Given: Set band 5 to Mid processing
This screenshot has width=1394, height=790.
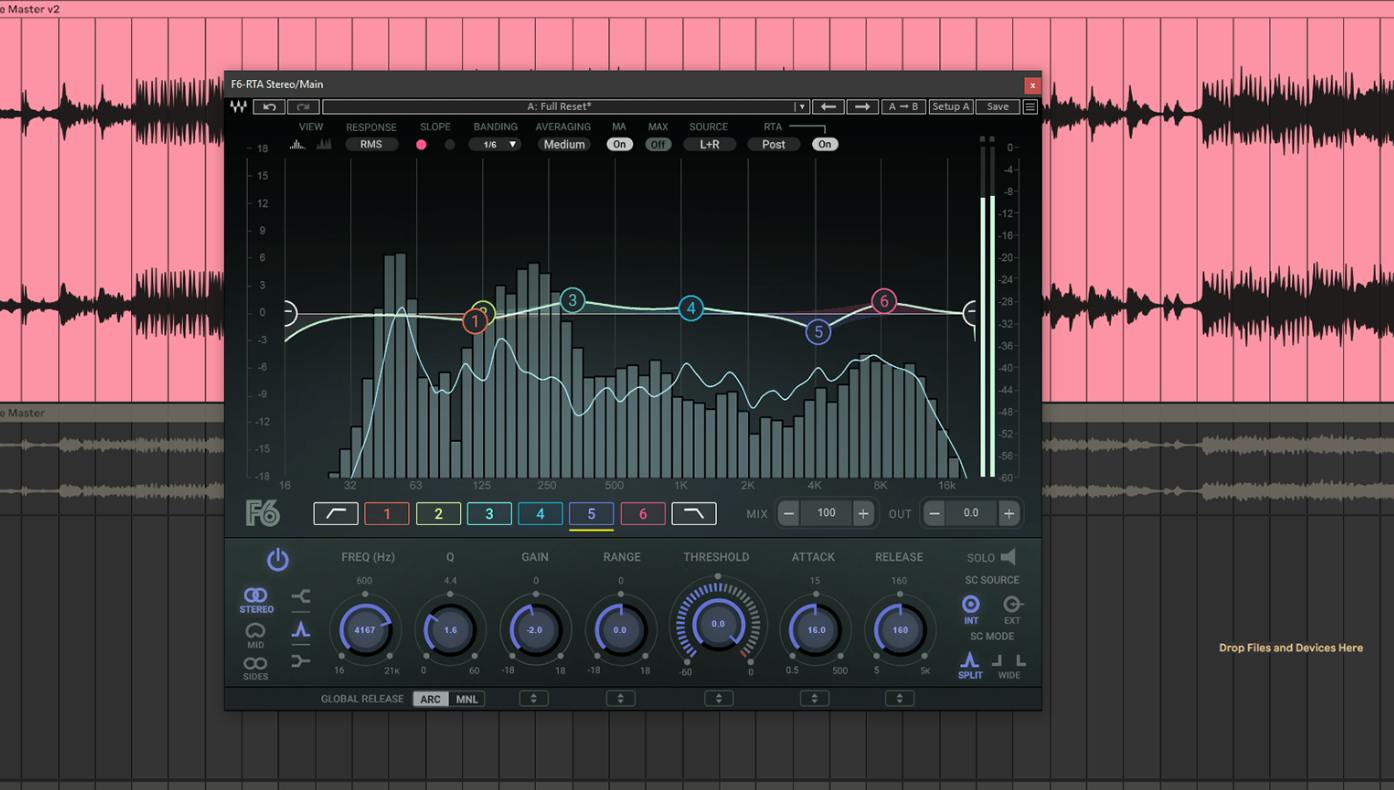Looking at the screenshot, I should point(255,635).
